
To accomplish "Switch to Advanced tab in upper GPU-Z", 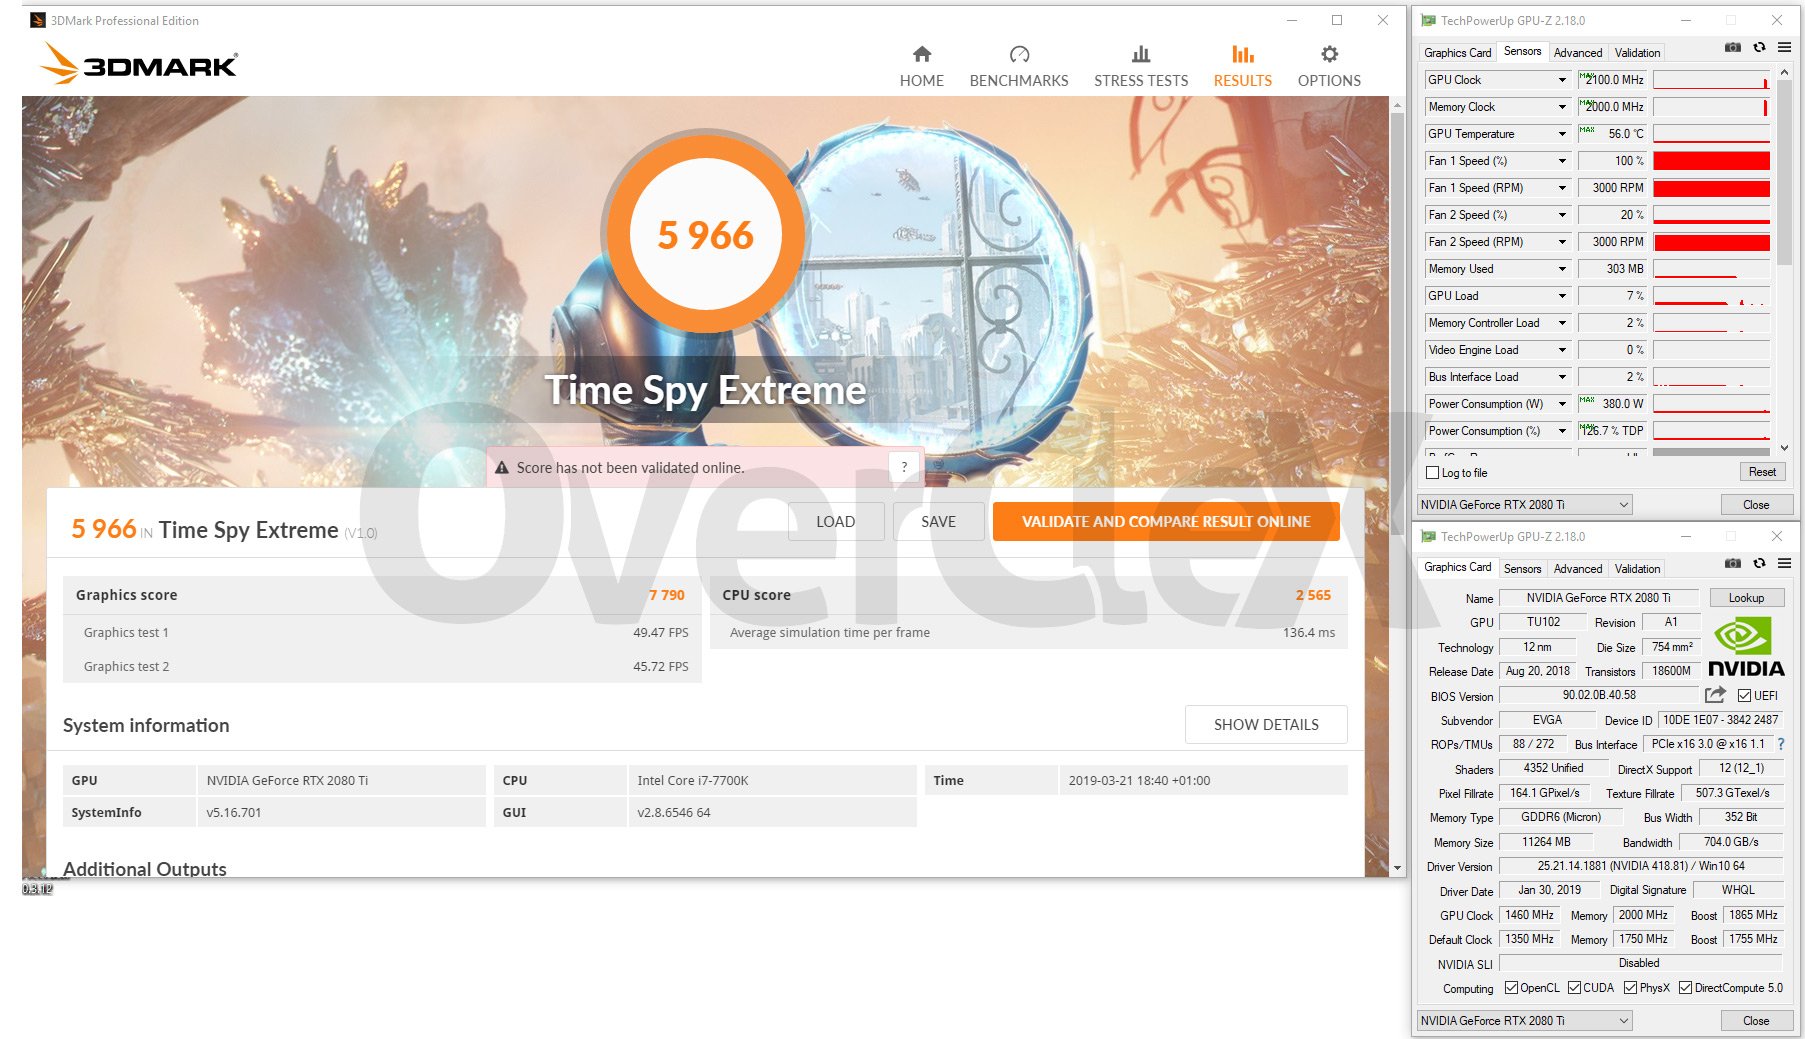I will [1577, 52].
